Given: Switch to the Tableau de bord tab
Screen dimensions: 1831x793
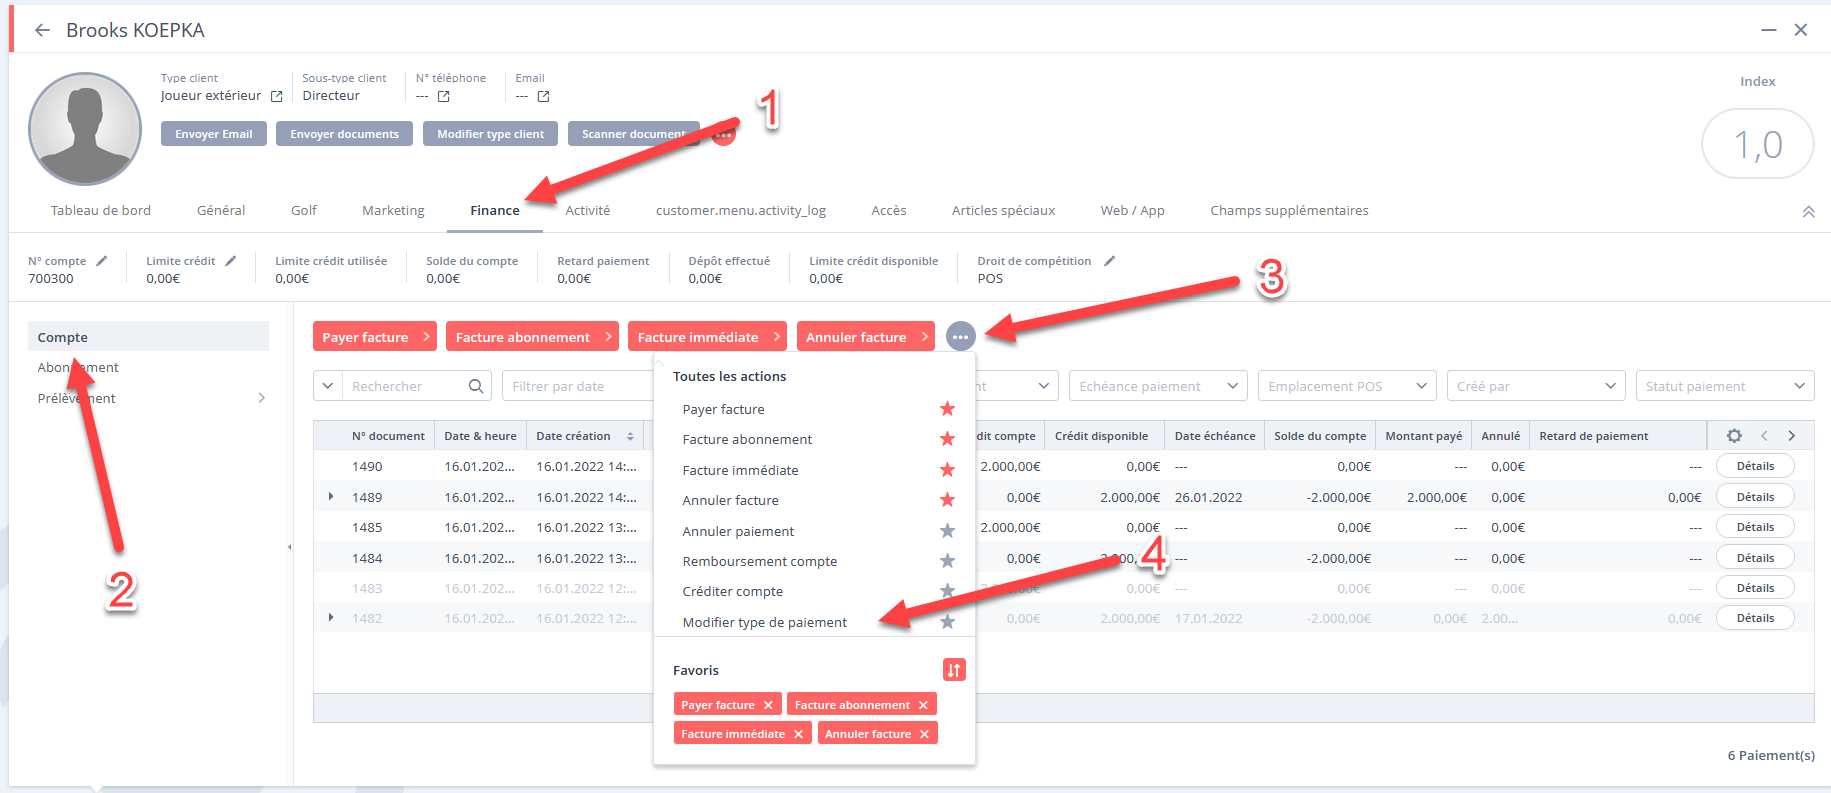Looking at the screenshot, I should [101, 211].
